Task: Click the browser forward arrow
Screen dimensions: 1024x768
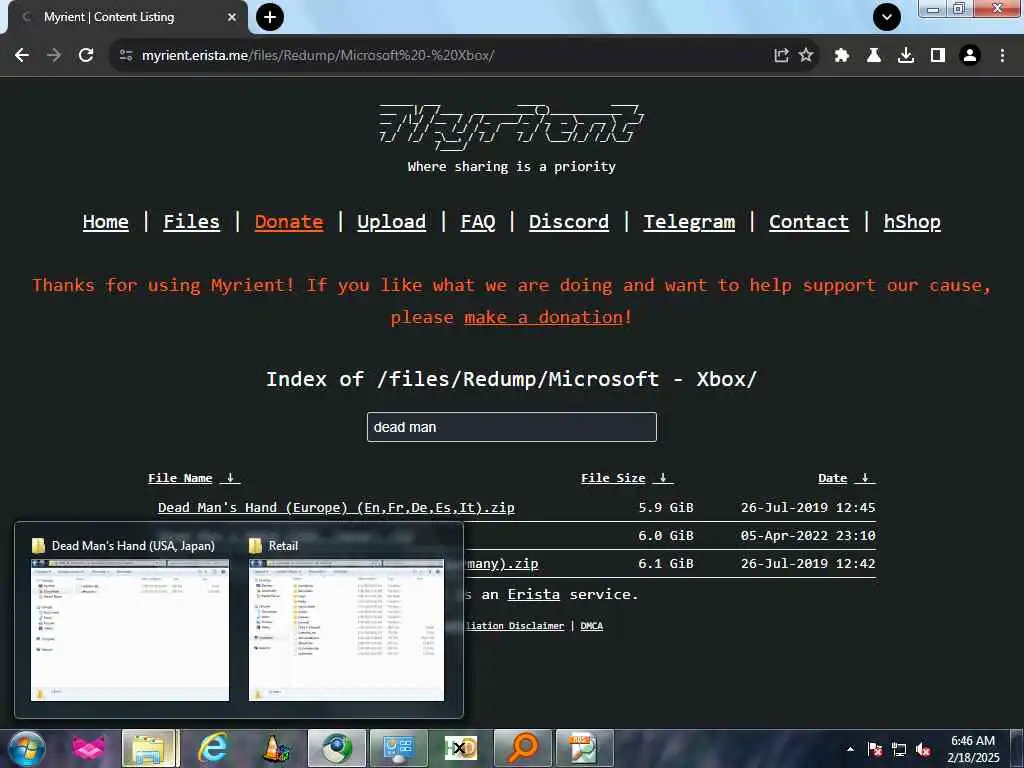Action: tap(54, 55)
